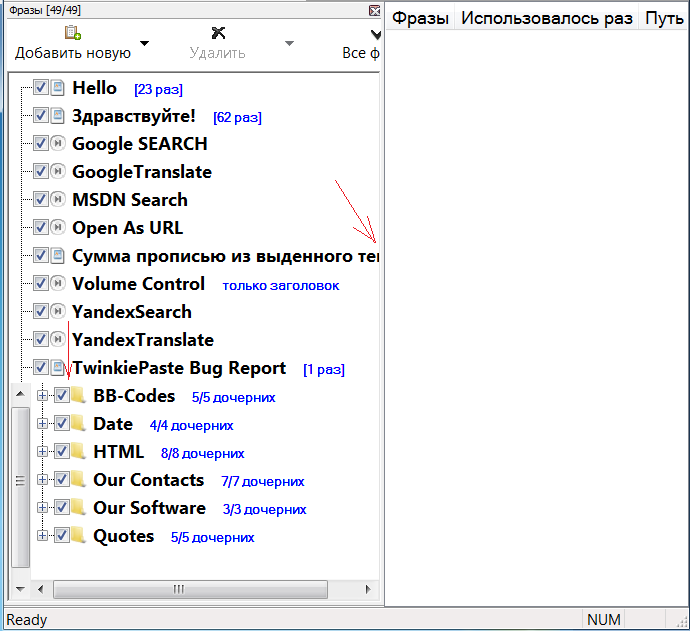Expand the Quotes folder
The height and width of the screenshot is (631, 691).
tap(42, 536)
